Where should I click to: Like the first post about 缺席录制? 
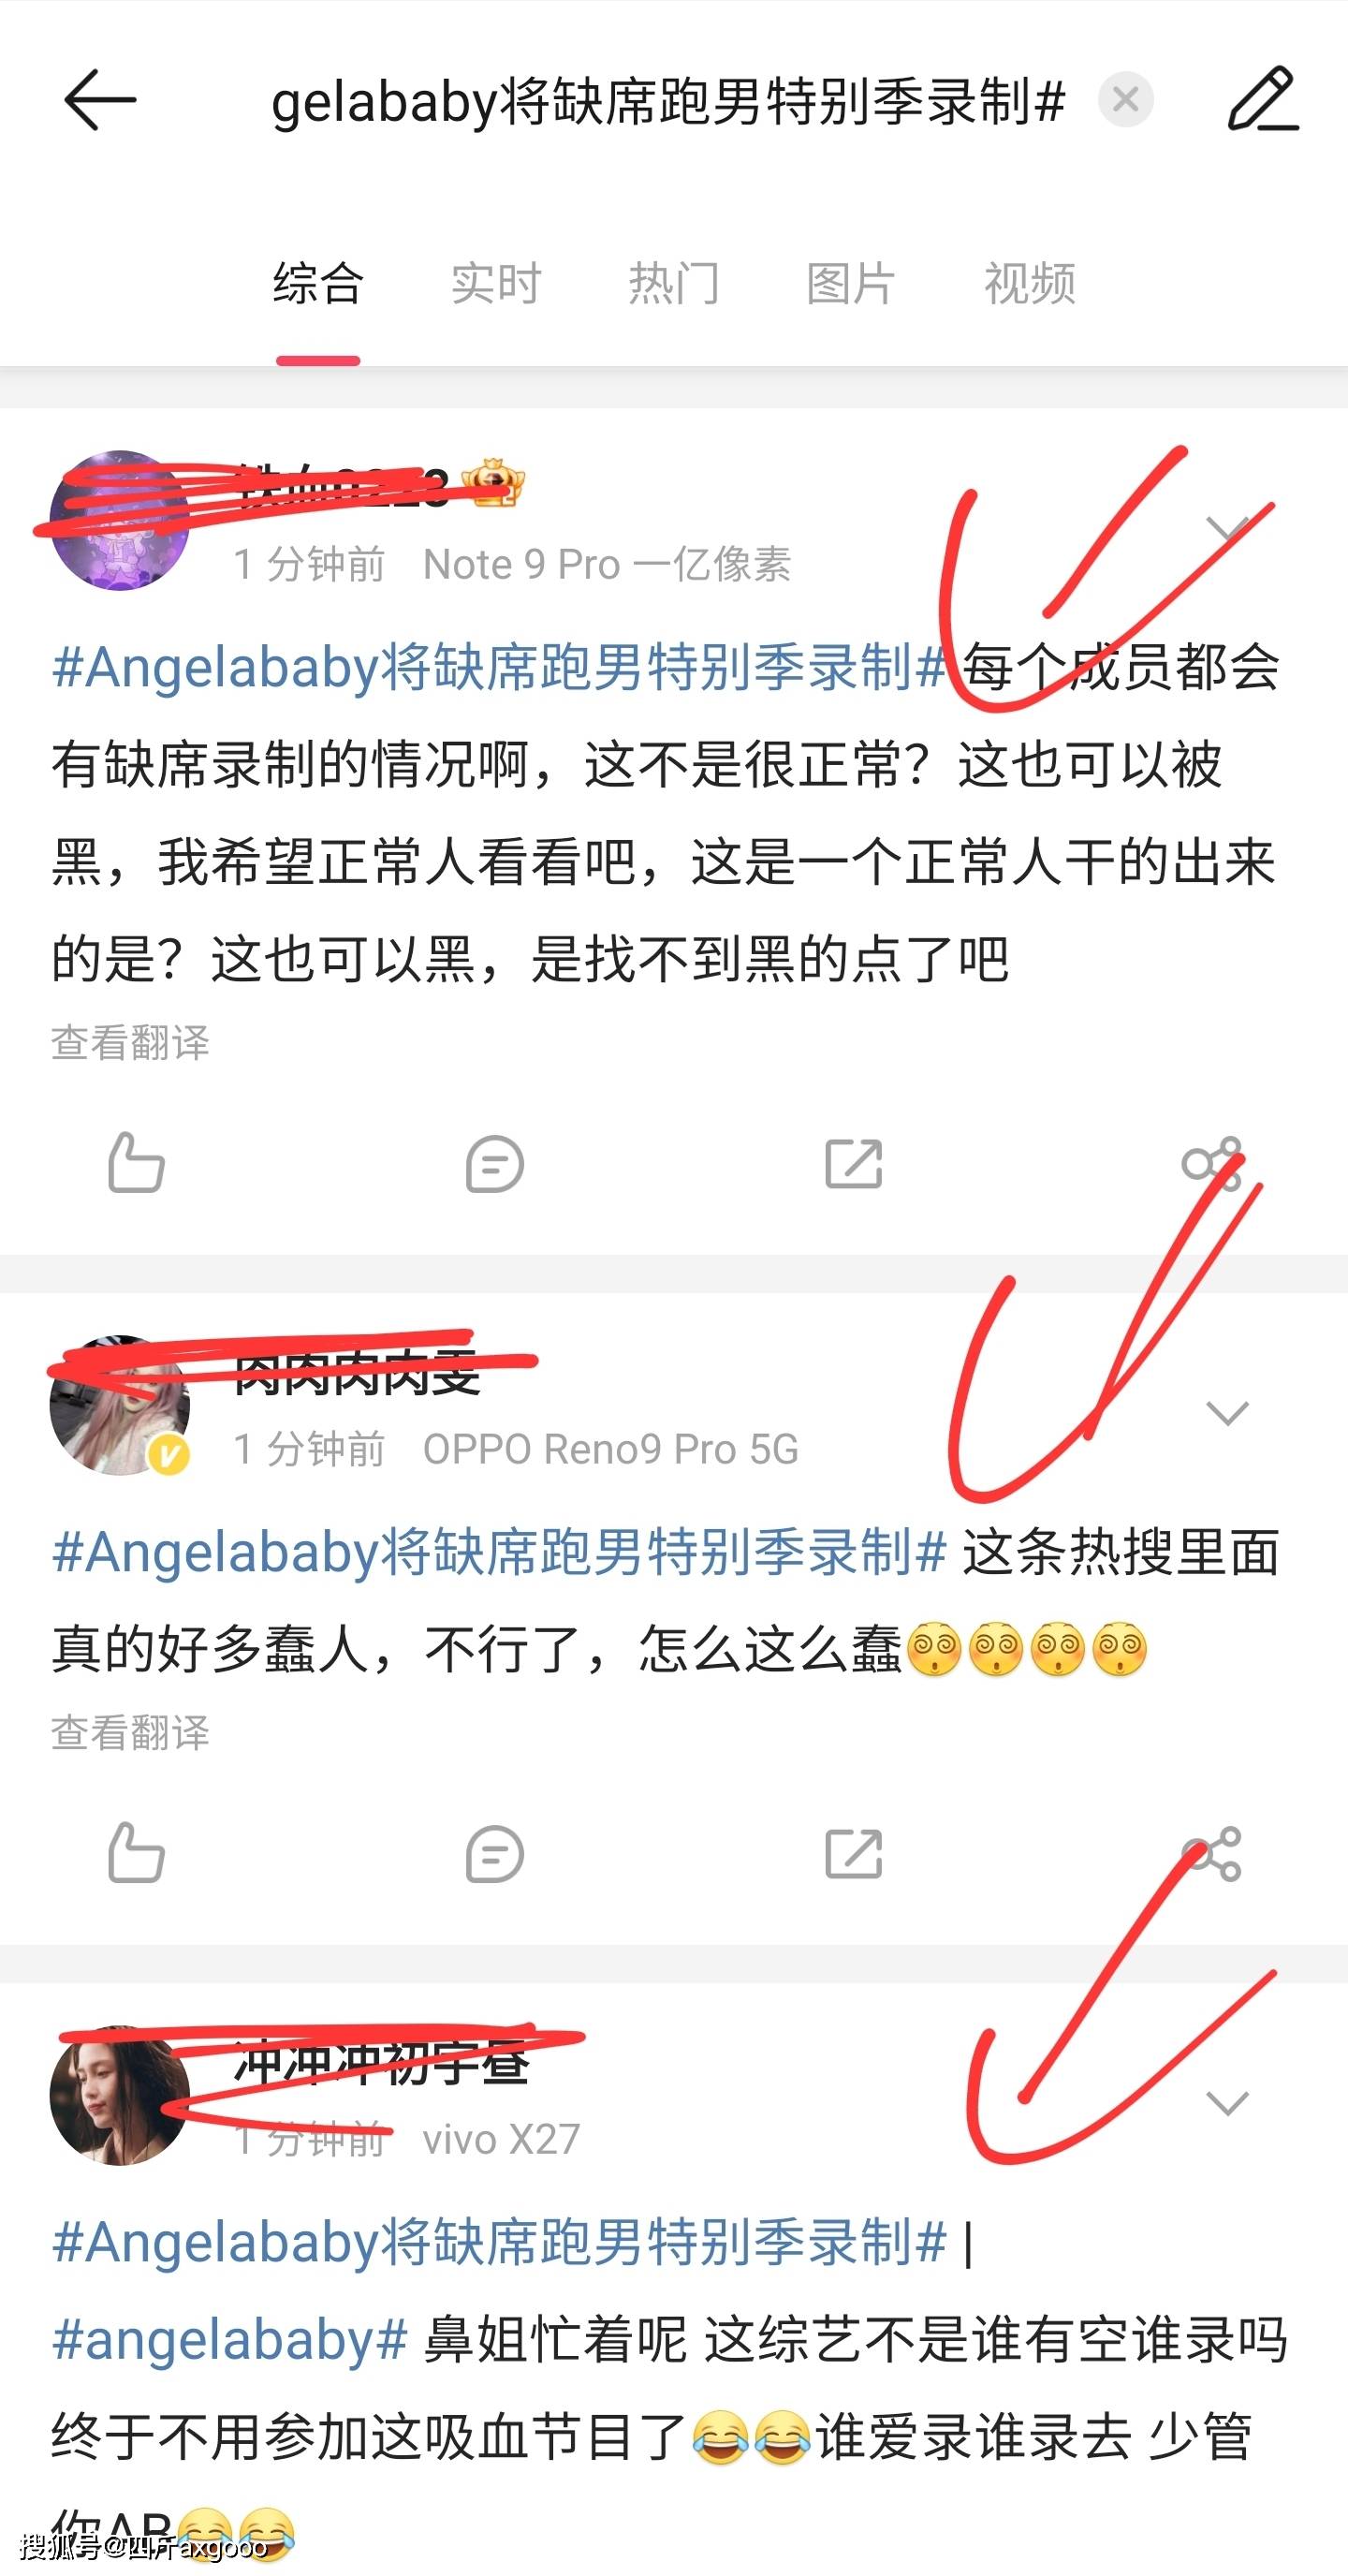pos(136,1162)
